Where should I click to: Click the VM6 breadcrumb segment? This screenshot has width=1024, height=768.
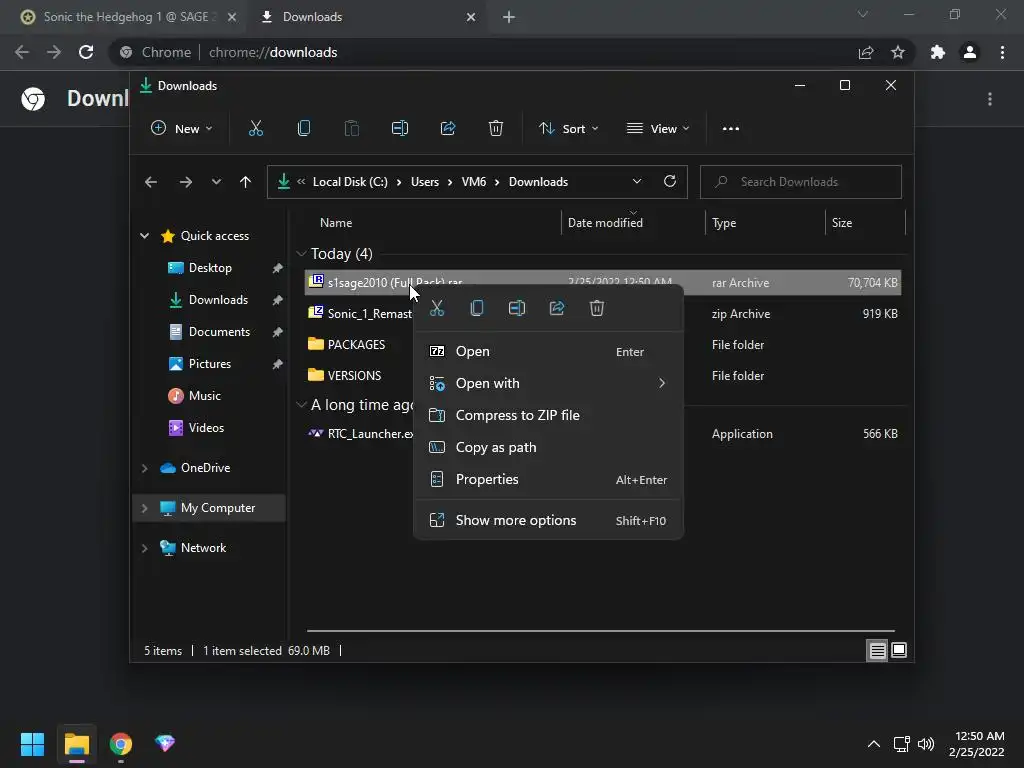(x=473, y=182)
